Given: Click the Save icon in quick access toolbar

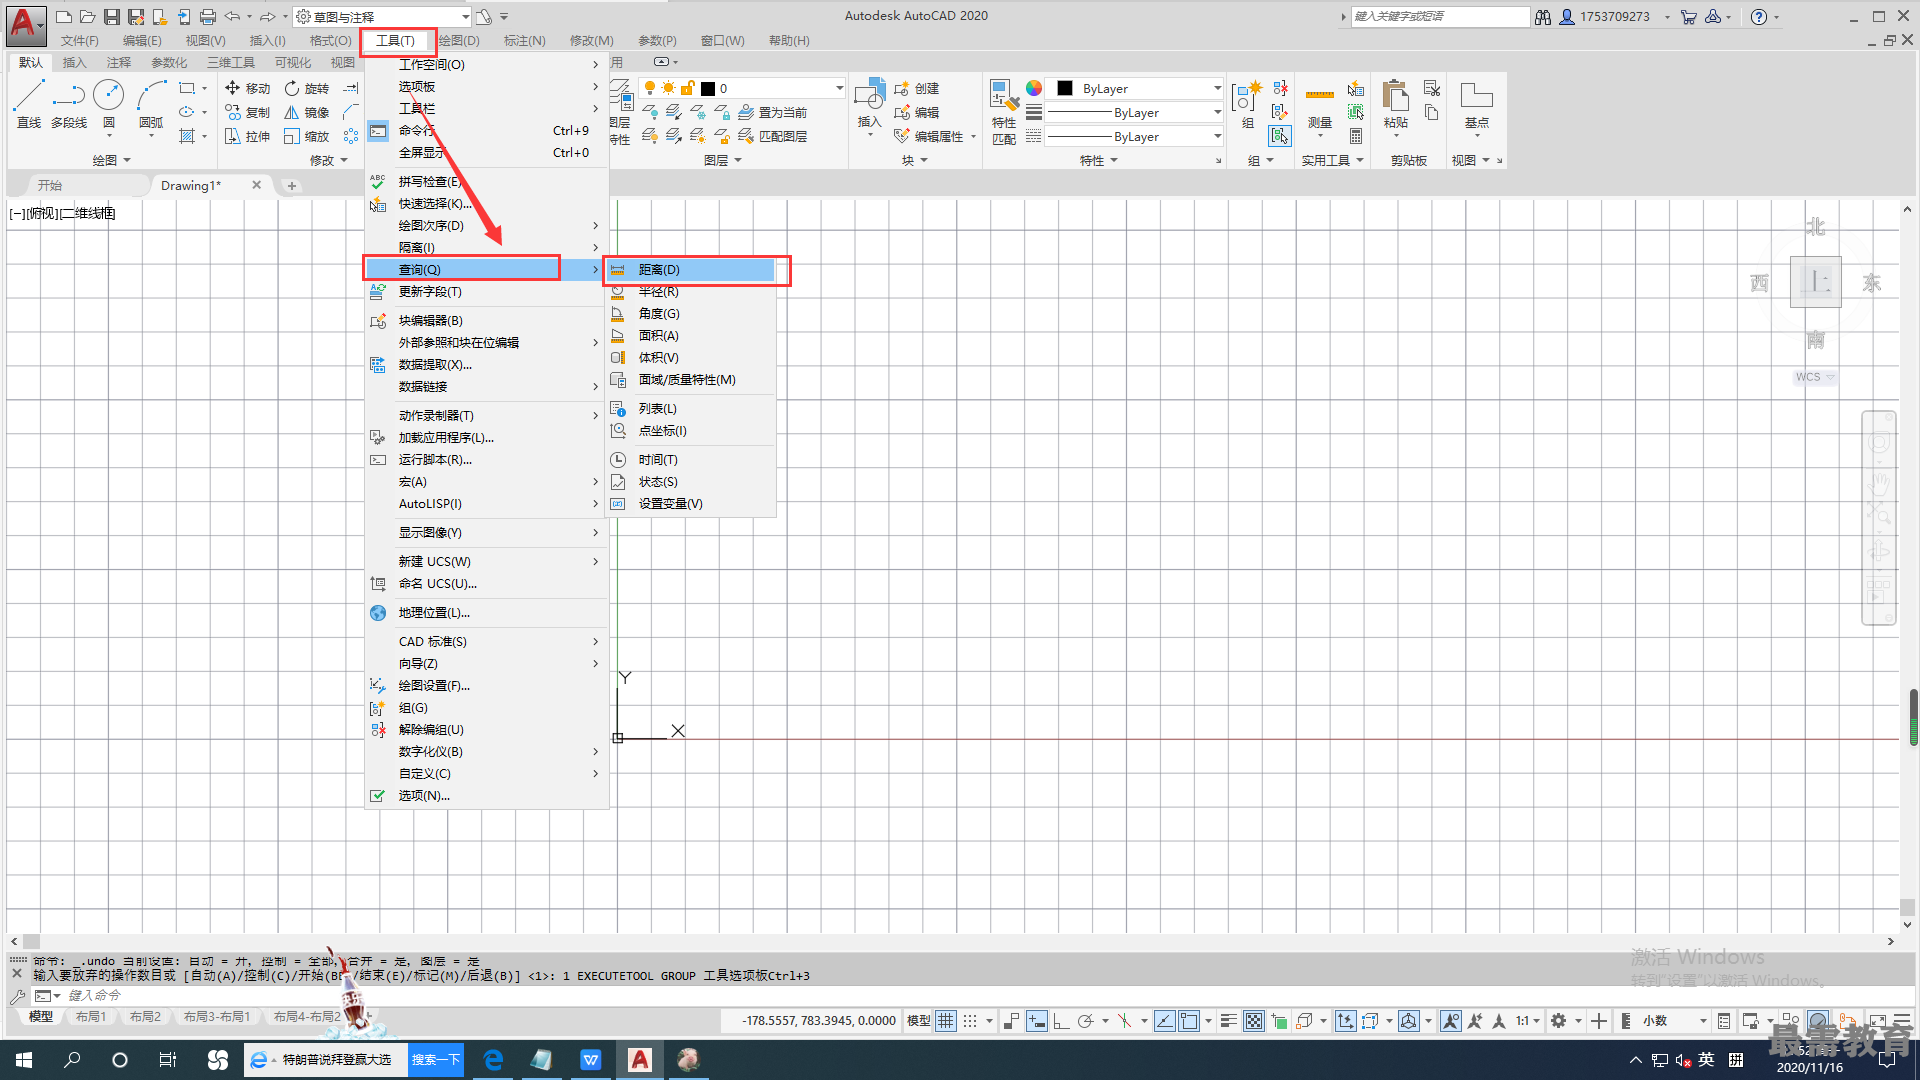Looking at the screenshot, I should 112,16.
